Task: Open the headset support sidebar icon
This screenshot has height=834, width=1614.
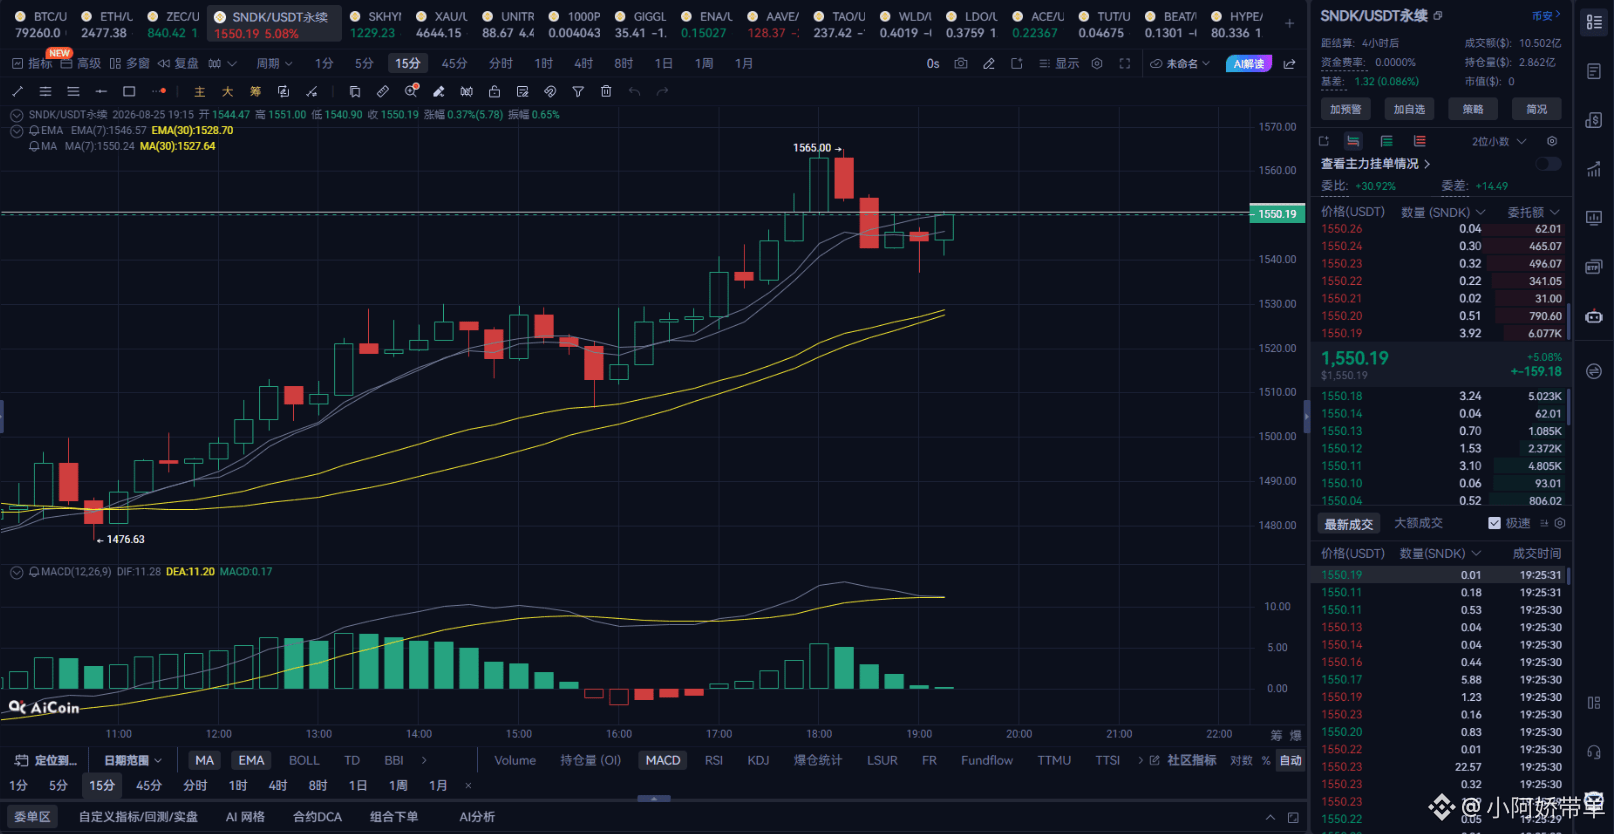Action: click(1594, 752)
